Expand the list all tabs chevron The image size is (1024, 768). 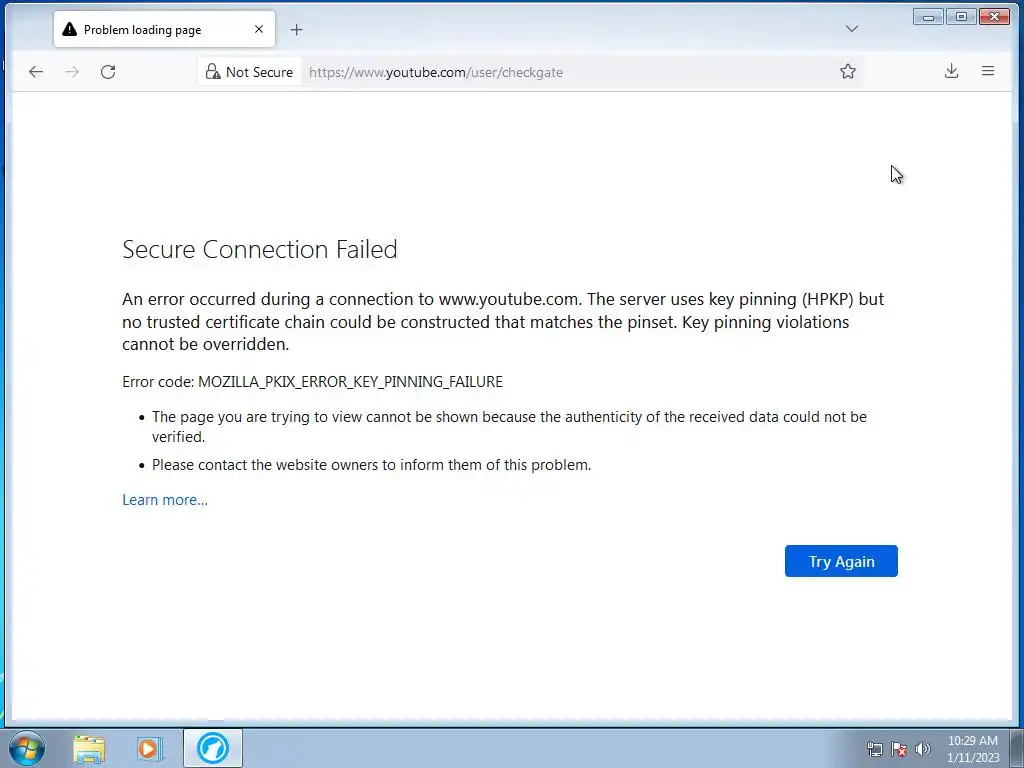852,29
